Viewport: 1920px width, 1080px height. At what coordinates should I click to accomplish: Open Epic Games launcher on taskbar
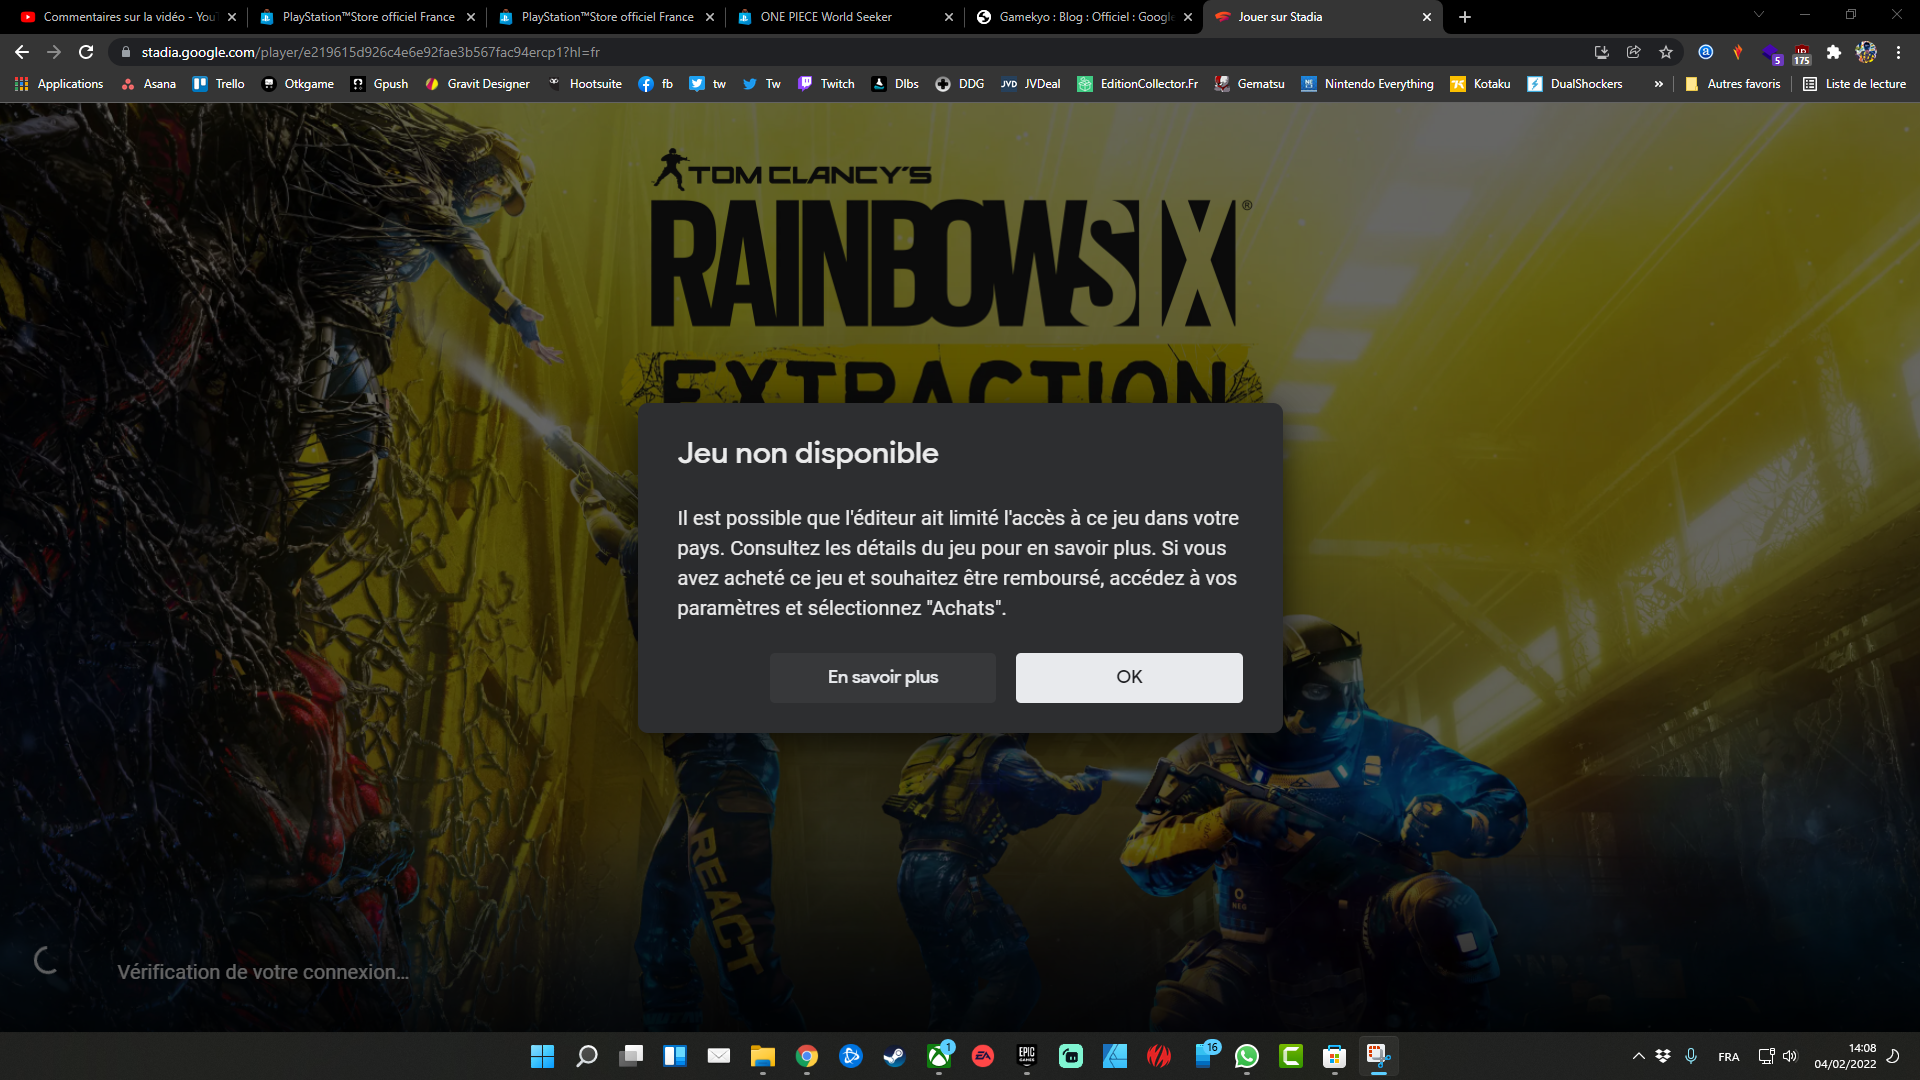pos(1027,1056)
